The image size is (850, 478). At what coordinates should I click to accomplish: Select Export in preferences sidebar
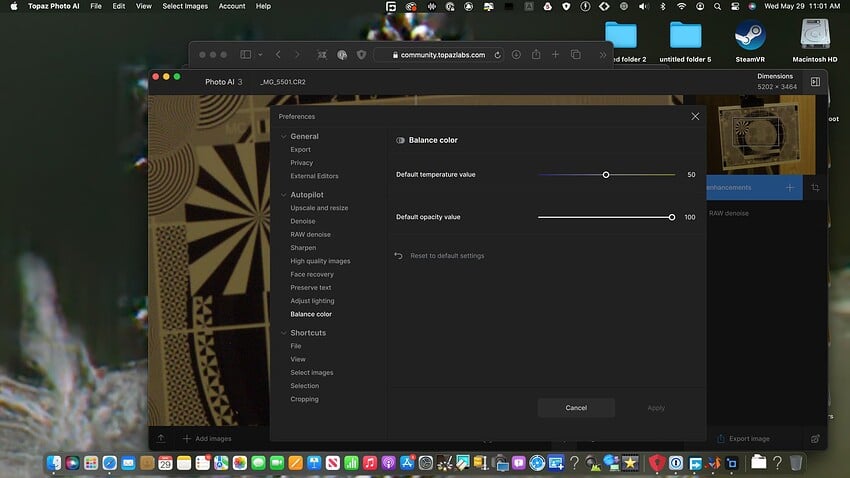[x=300, y=150]
